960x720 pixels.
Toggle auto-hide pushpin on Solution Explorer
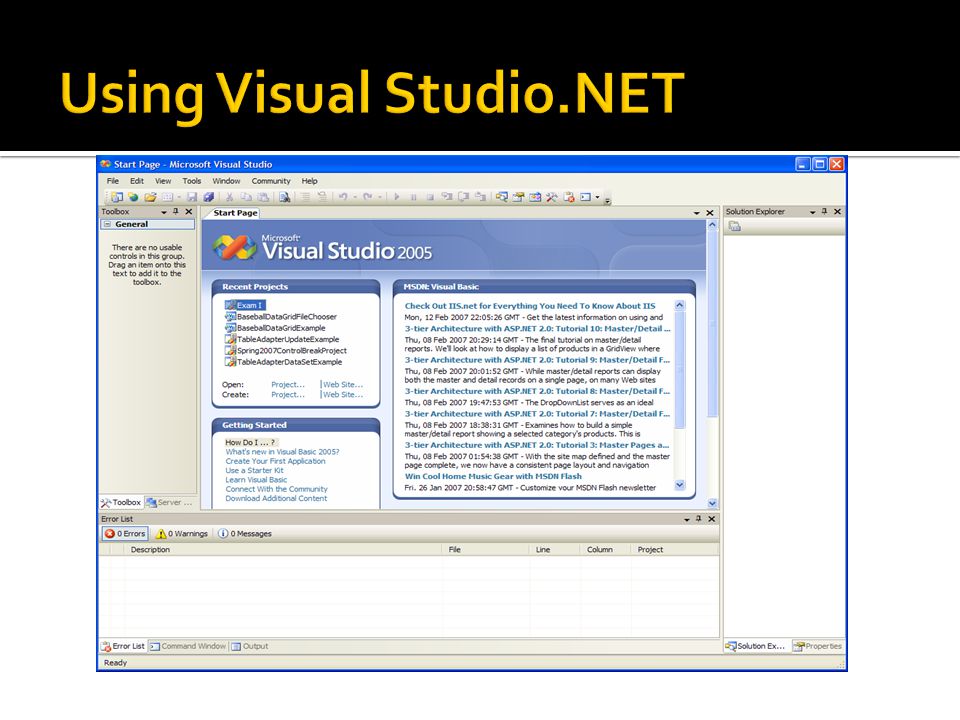click(x=825, y=211)
